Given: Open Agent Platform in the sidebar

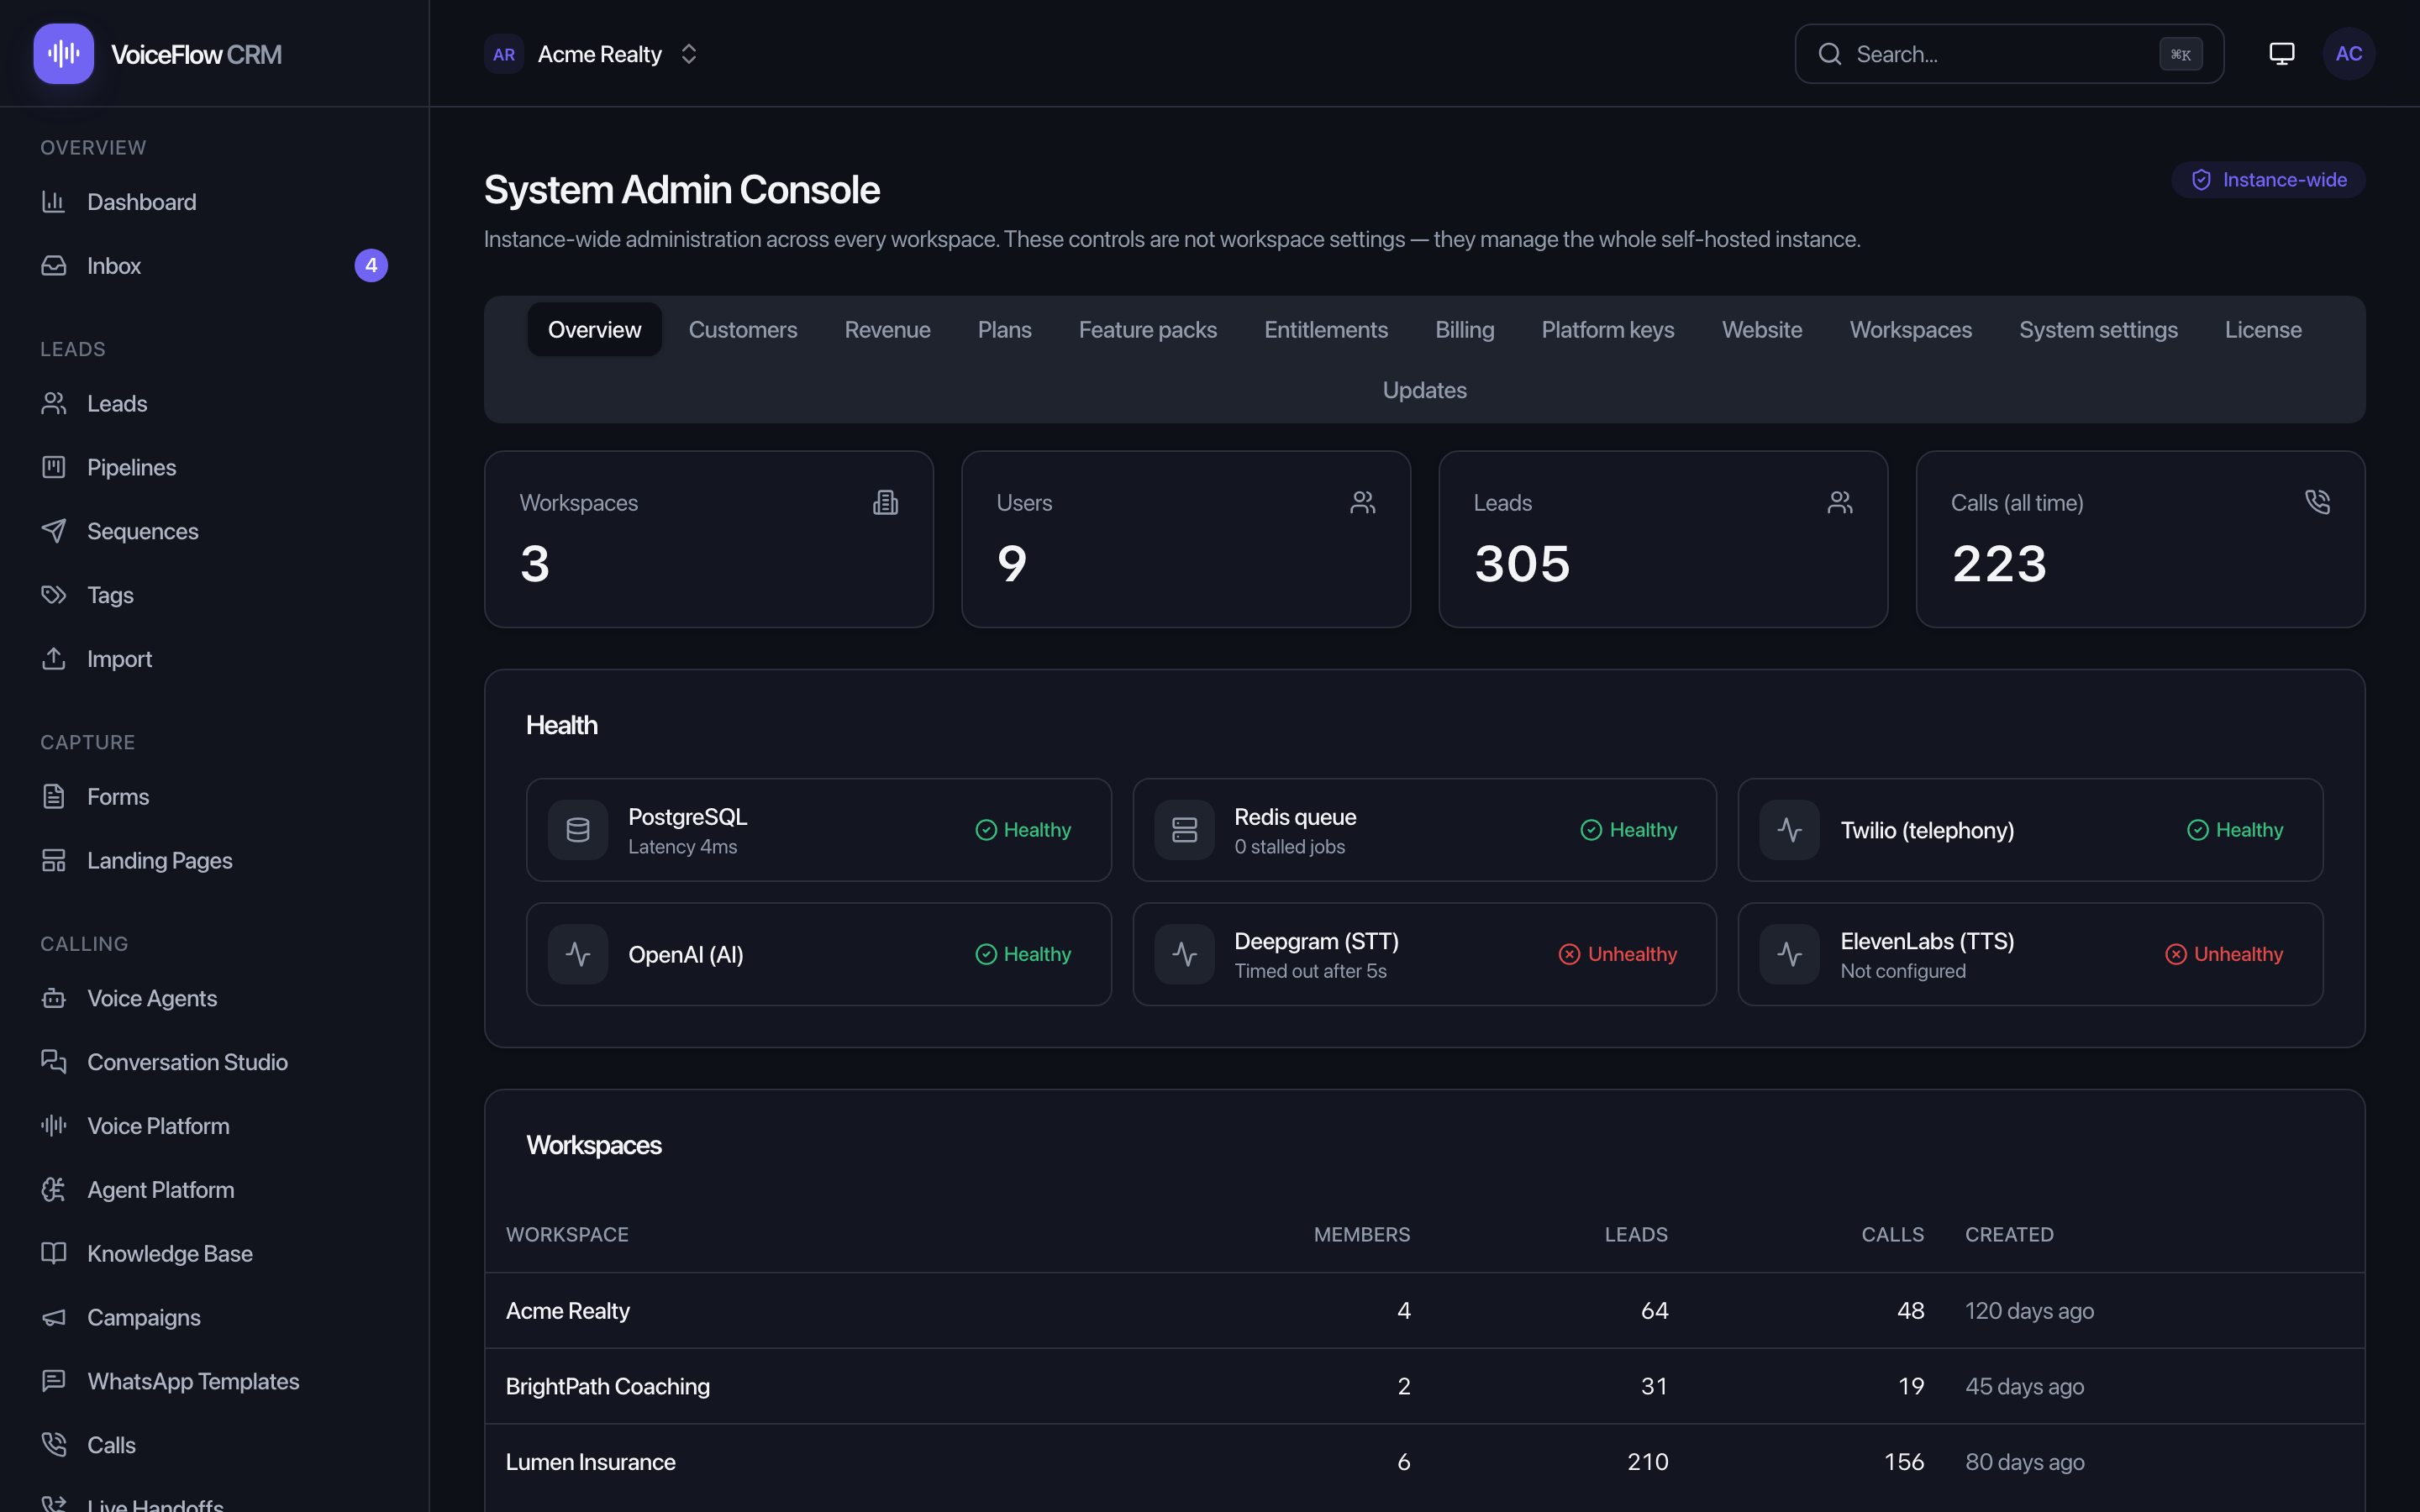Looking at the screenshot, I should [x=214, y=1190].
